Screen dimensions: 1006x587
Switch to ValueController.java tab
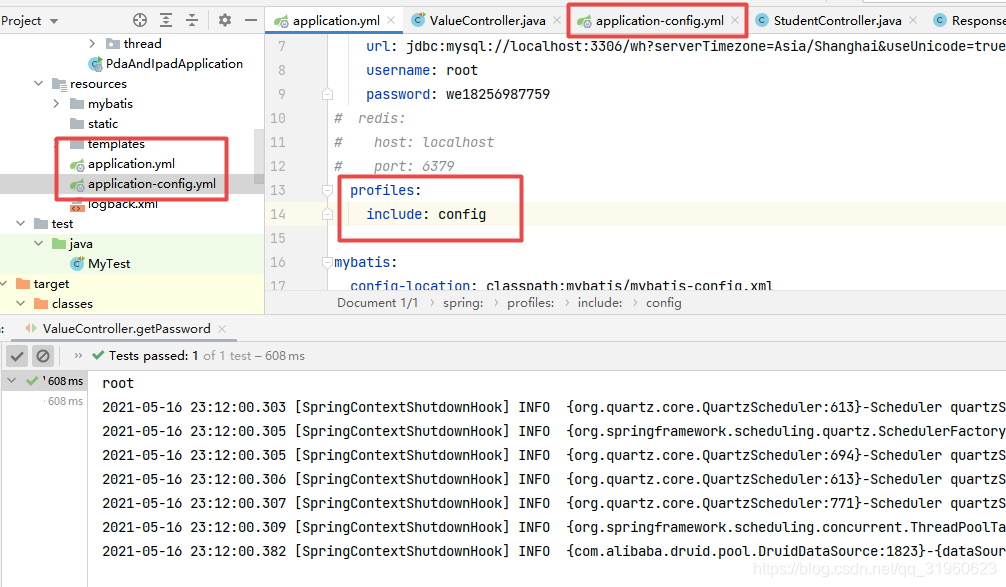pyautogui.click(x=488, y=21)
